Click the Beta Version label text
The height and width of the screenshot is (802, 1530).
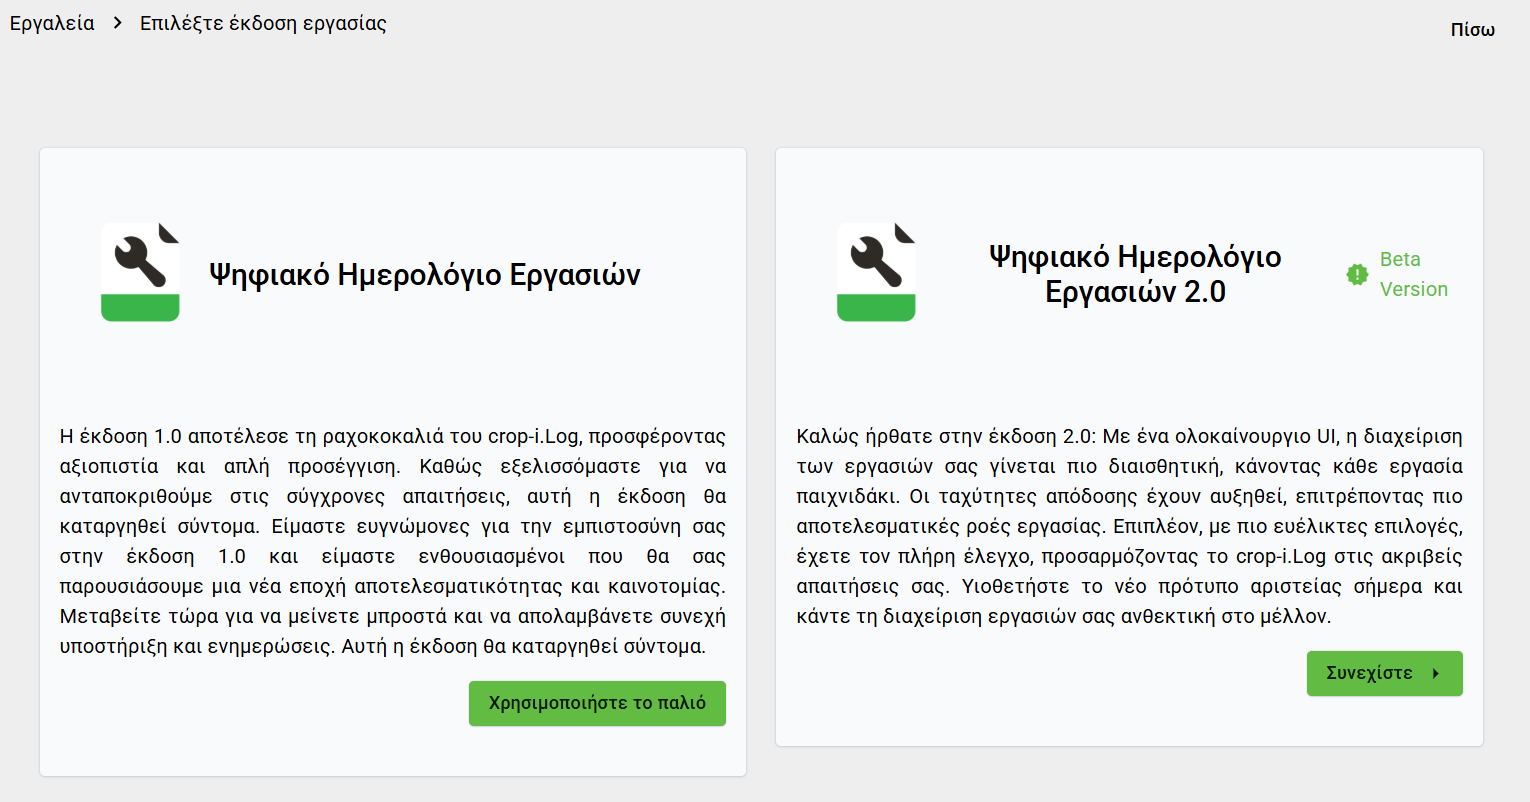[1413, 274]
